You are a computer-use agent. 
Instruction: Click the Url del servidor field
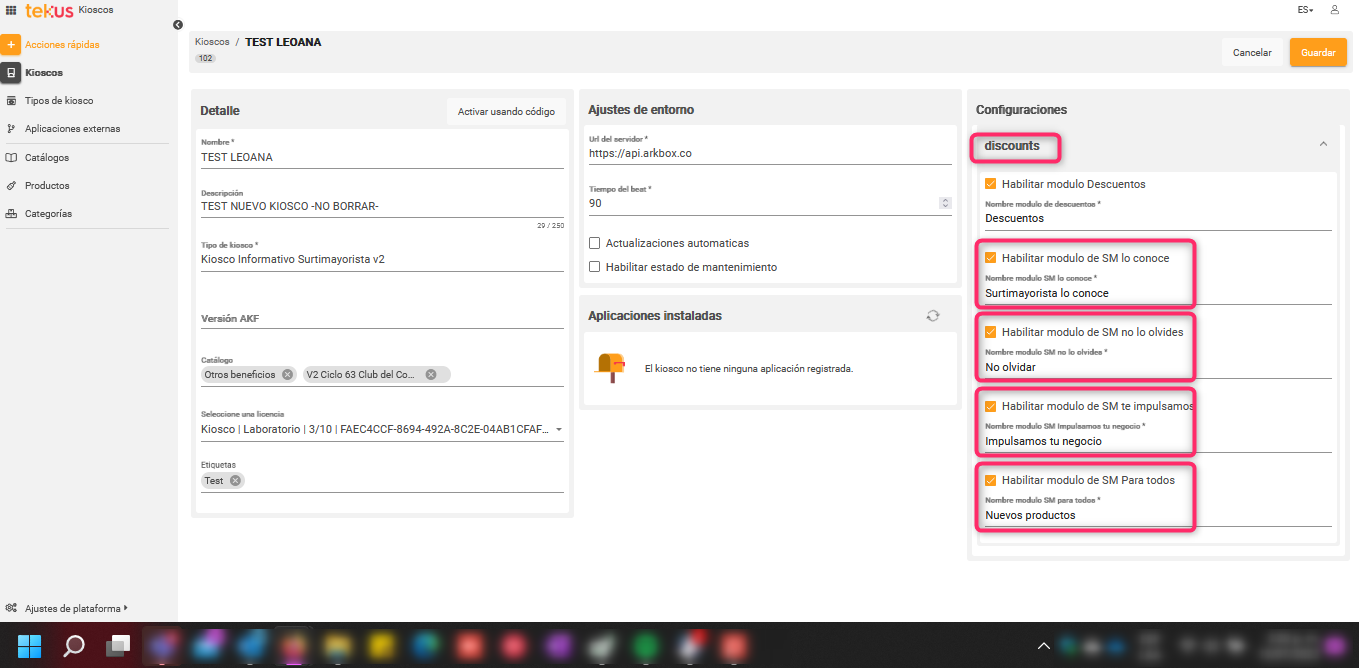pyautogui.click(x=769, y=154)
